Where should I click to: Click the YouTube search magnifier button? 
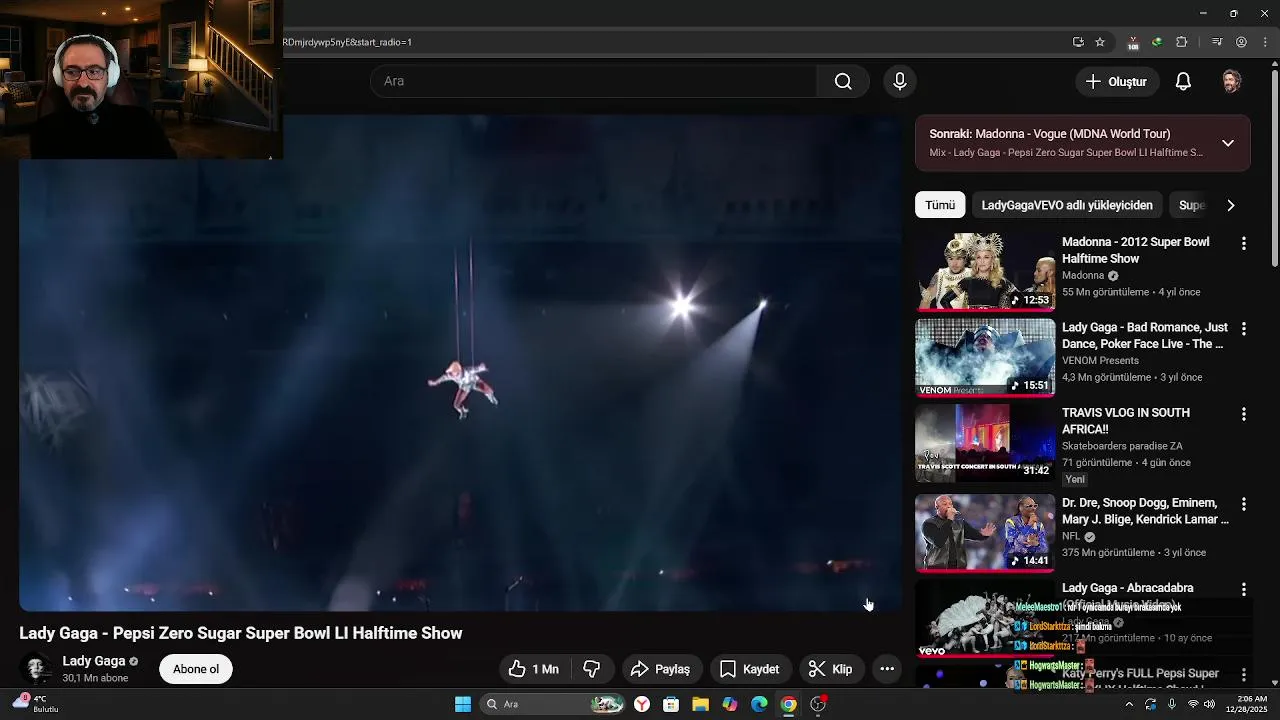tap(843, 82)
